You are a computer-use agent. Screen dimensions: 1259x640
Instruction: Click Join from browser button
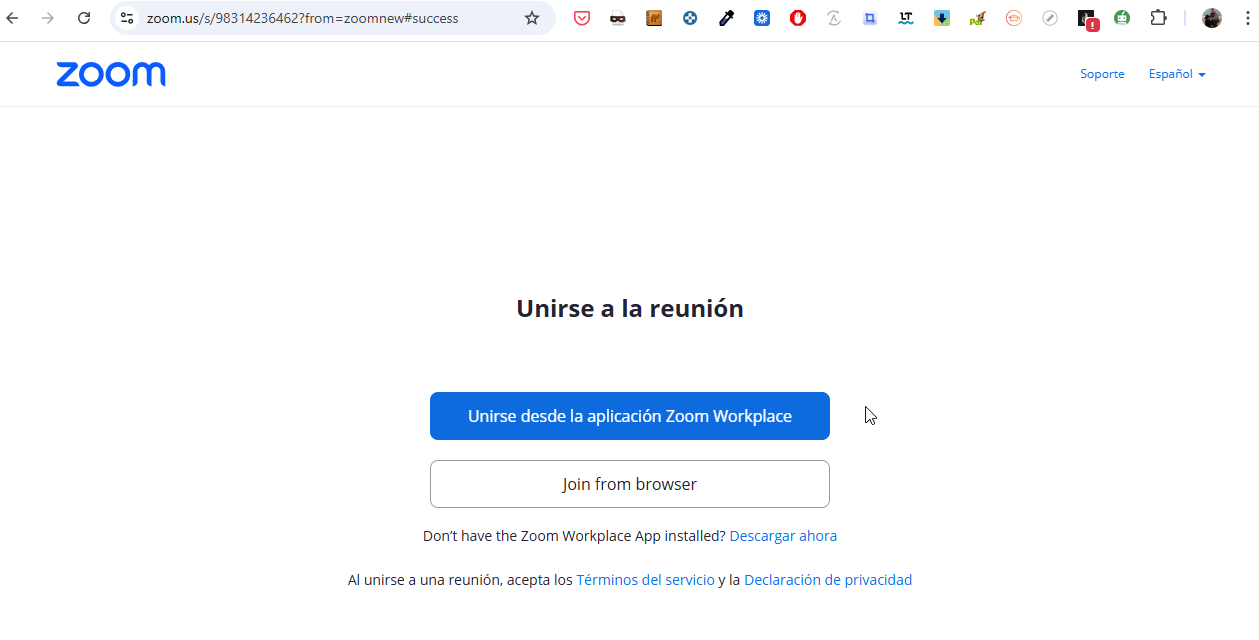coord(630,484)
